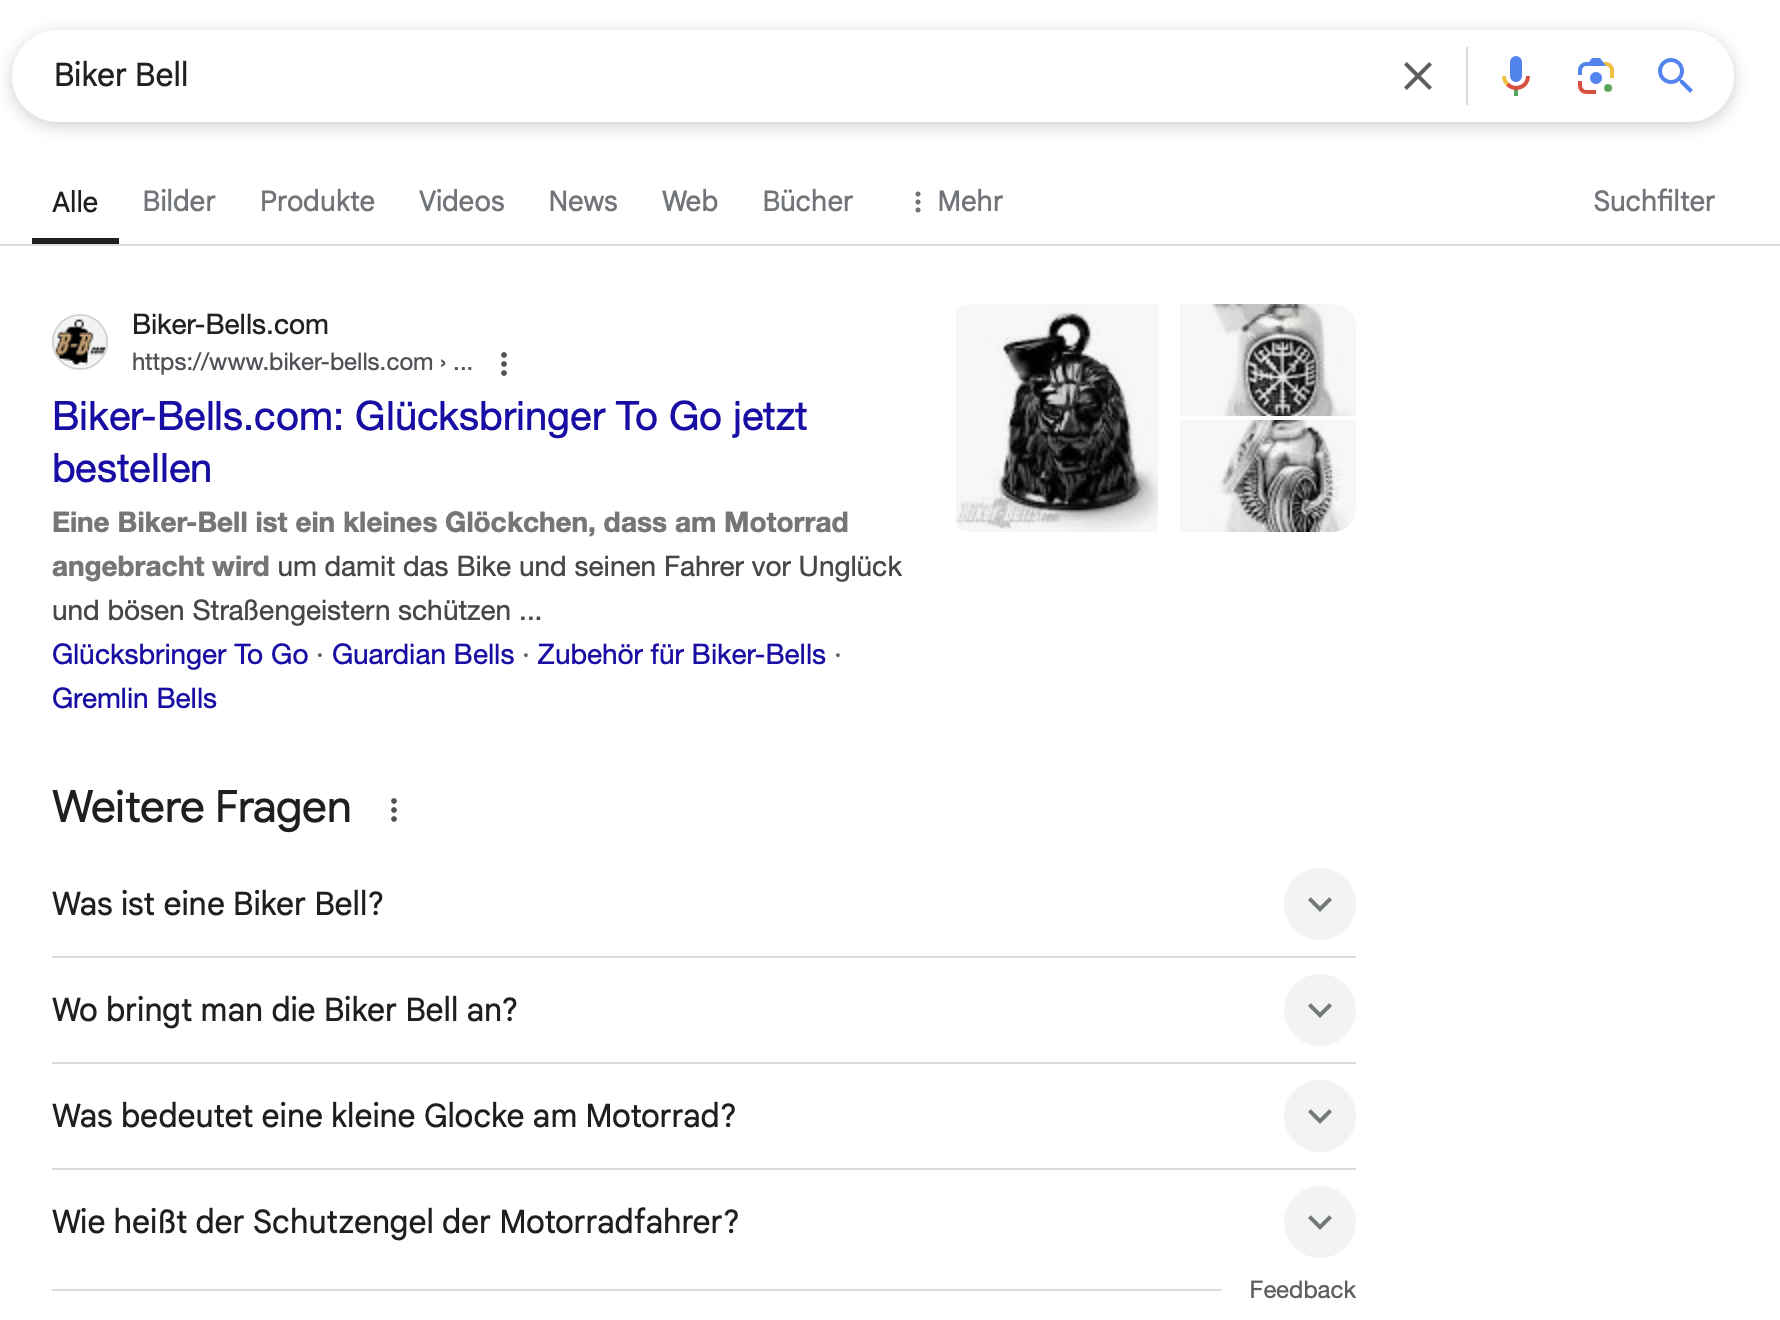Click the Suchfilter button
This screenshot has width=1780, height=1320.
1653,202
